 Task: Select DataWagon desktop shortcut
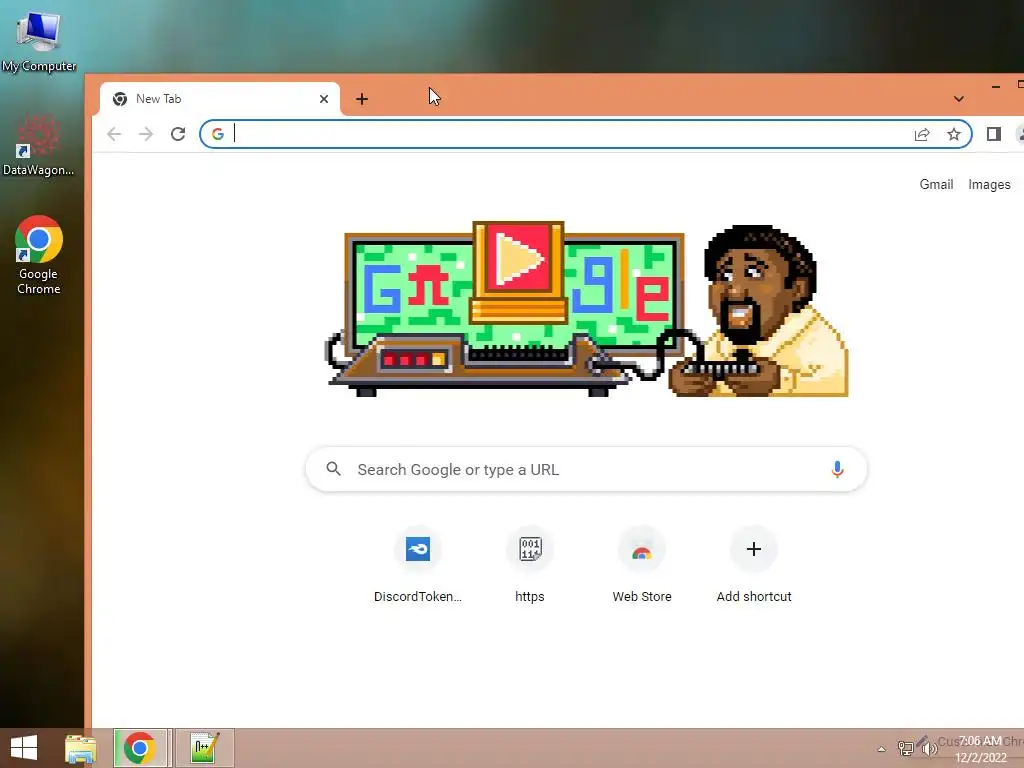[39, 146]
